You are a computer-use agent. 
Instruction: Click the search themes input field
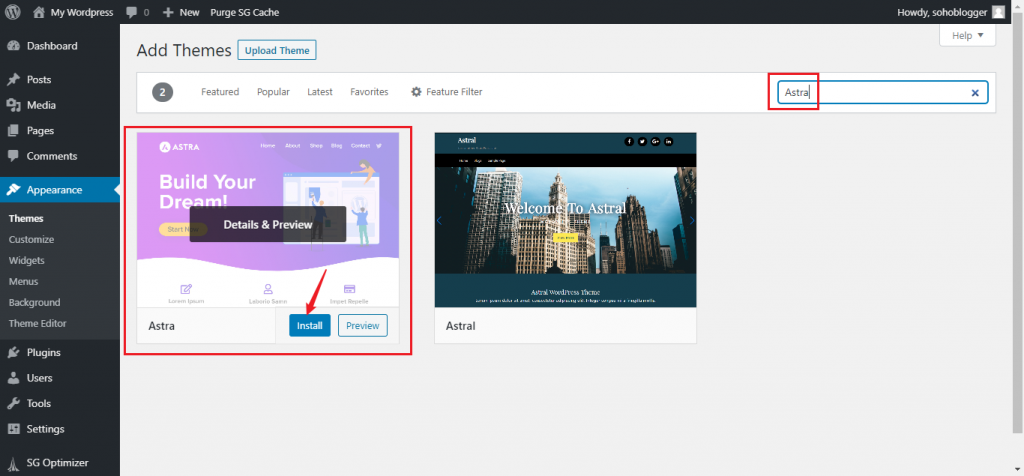coord(890,93)
